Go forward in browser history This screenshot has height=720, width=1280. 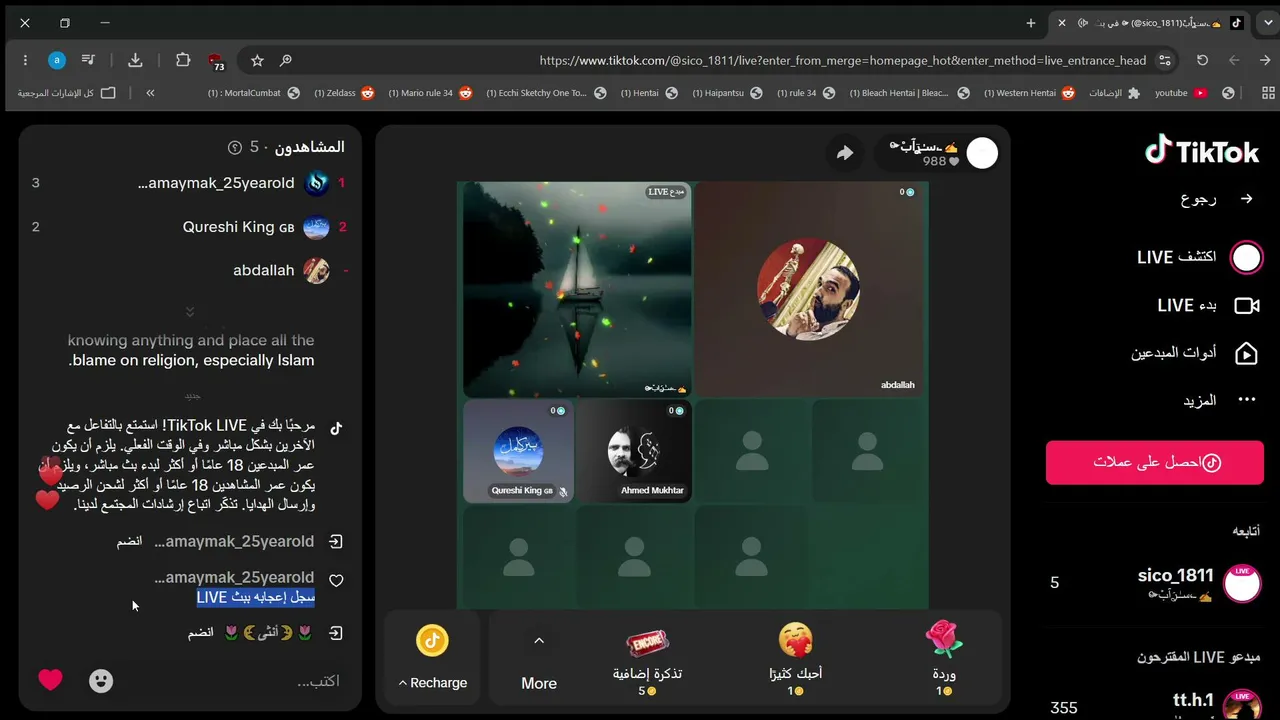1234,60
